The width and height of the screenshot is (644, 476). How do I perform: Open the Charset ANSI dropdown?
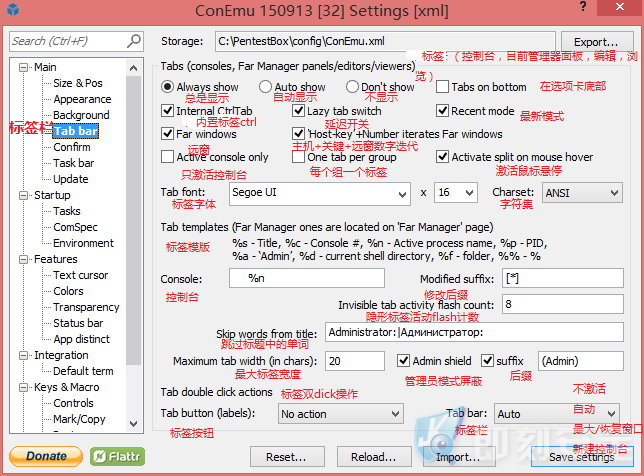pos(582,193)
